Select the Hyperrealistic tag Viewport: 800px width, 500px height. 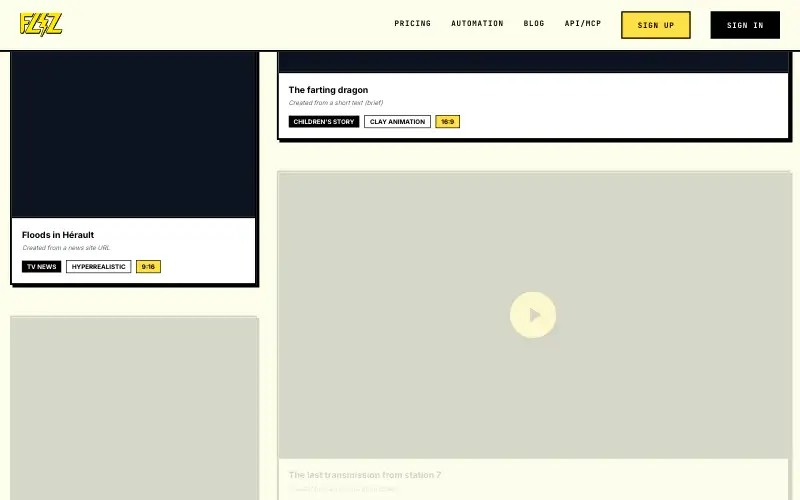pos(98,267)
